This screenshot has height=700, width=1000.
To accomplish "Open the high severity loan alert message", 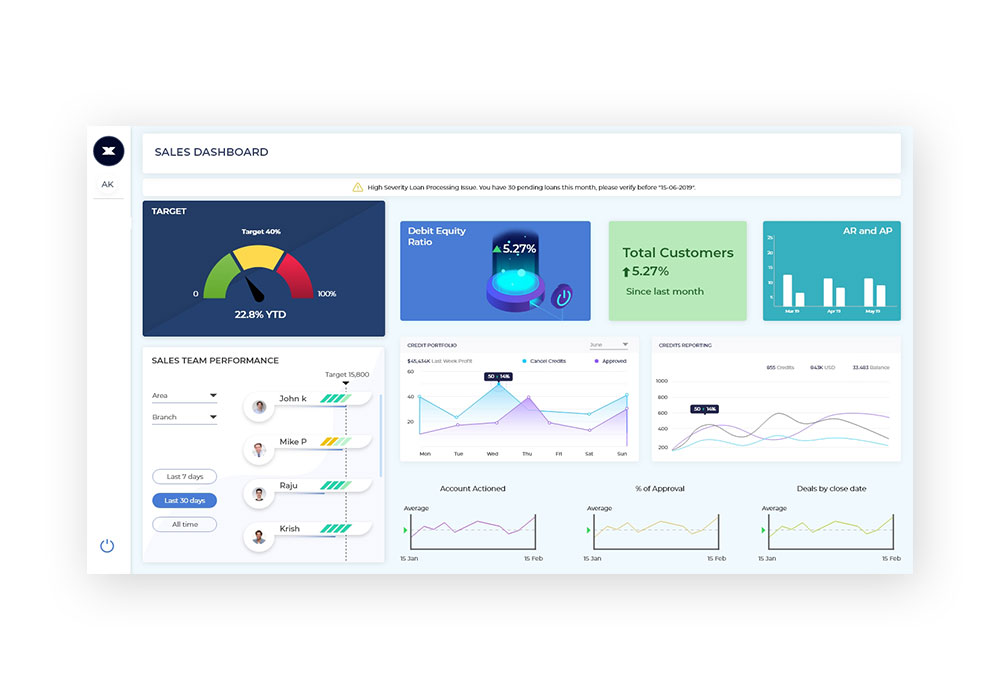I will click(x=531, y=187).
